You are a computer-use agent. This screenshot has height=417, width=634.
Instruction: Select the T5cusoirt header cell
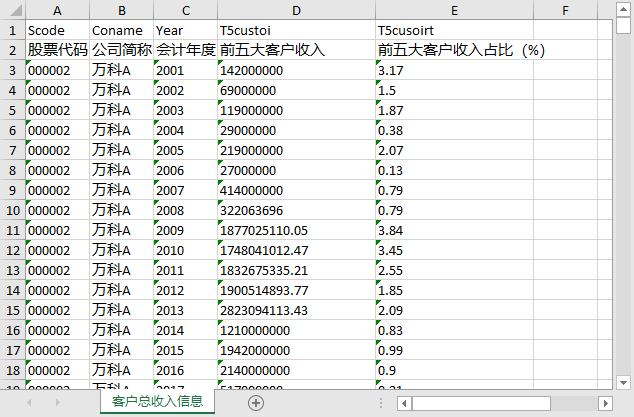pyautogui.click(x=454, y=30)
